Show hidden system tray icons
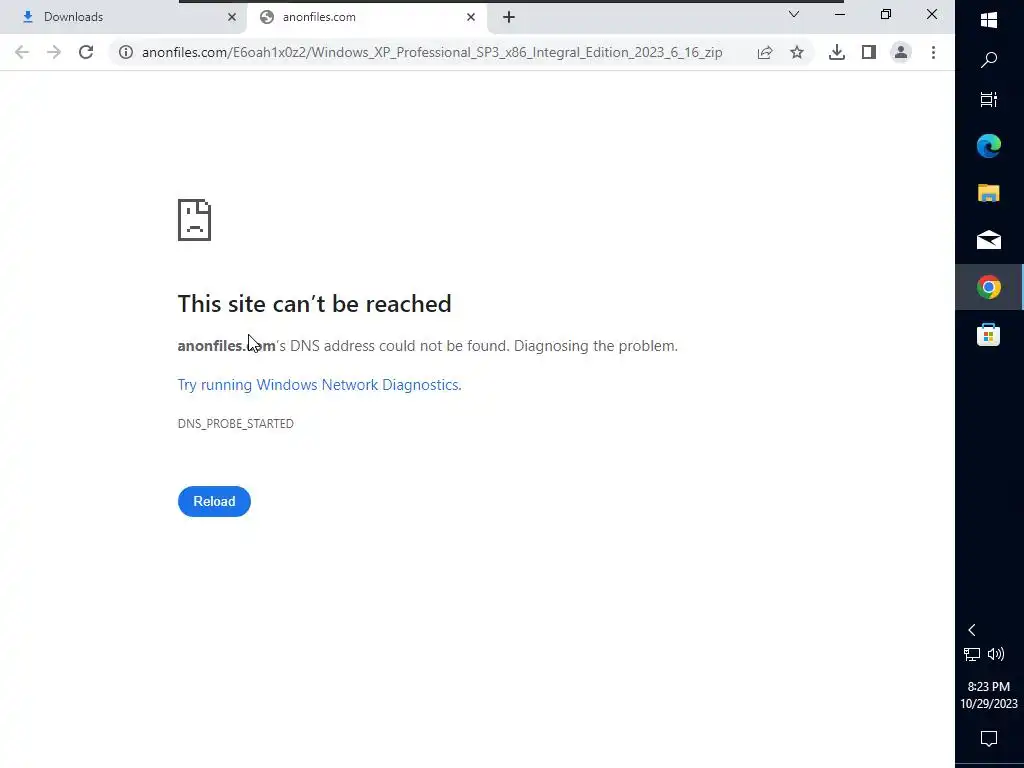The height and width of the screenshot is (768, 1024). (972, 630)
